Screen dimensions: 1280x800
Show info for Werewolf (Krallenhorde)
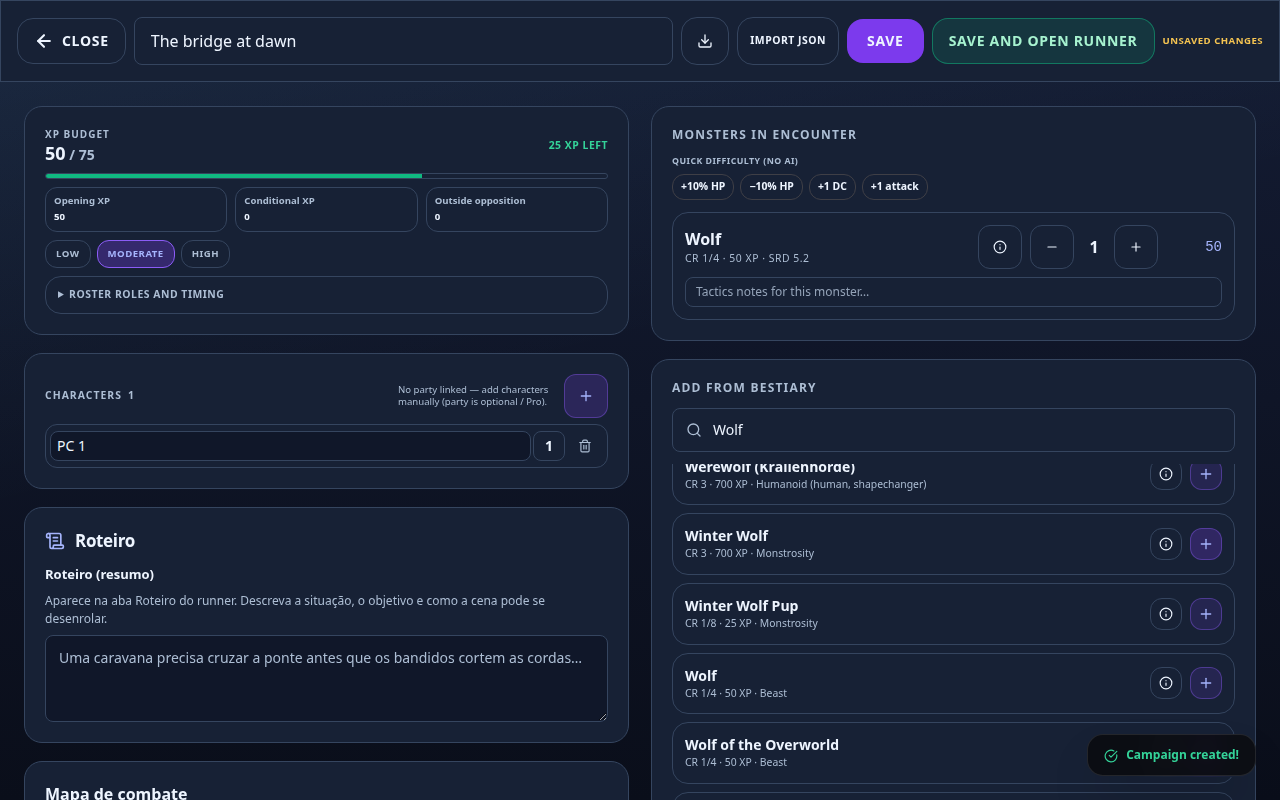coord(1166,476)
